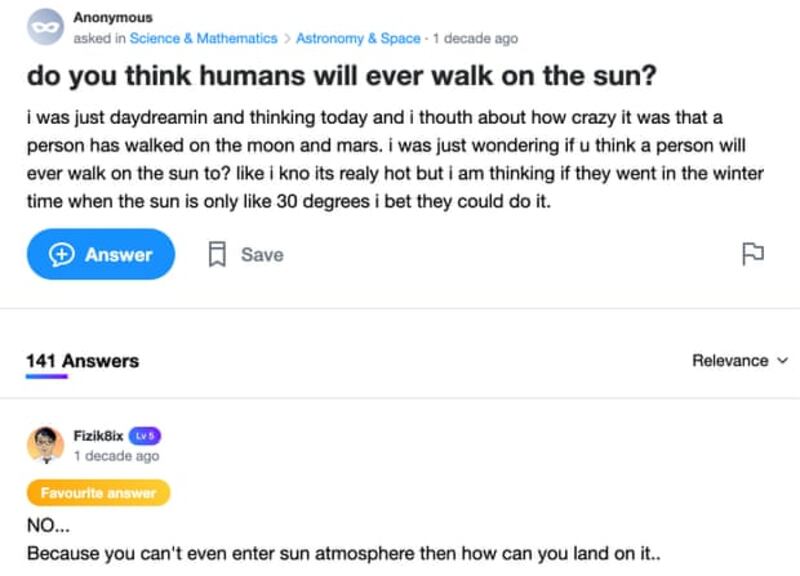Click the Favourite answer badge

point(98,493)
